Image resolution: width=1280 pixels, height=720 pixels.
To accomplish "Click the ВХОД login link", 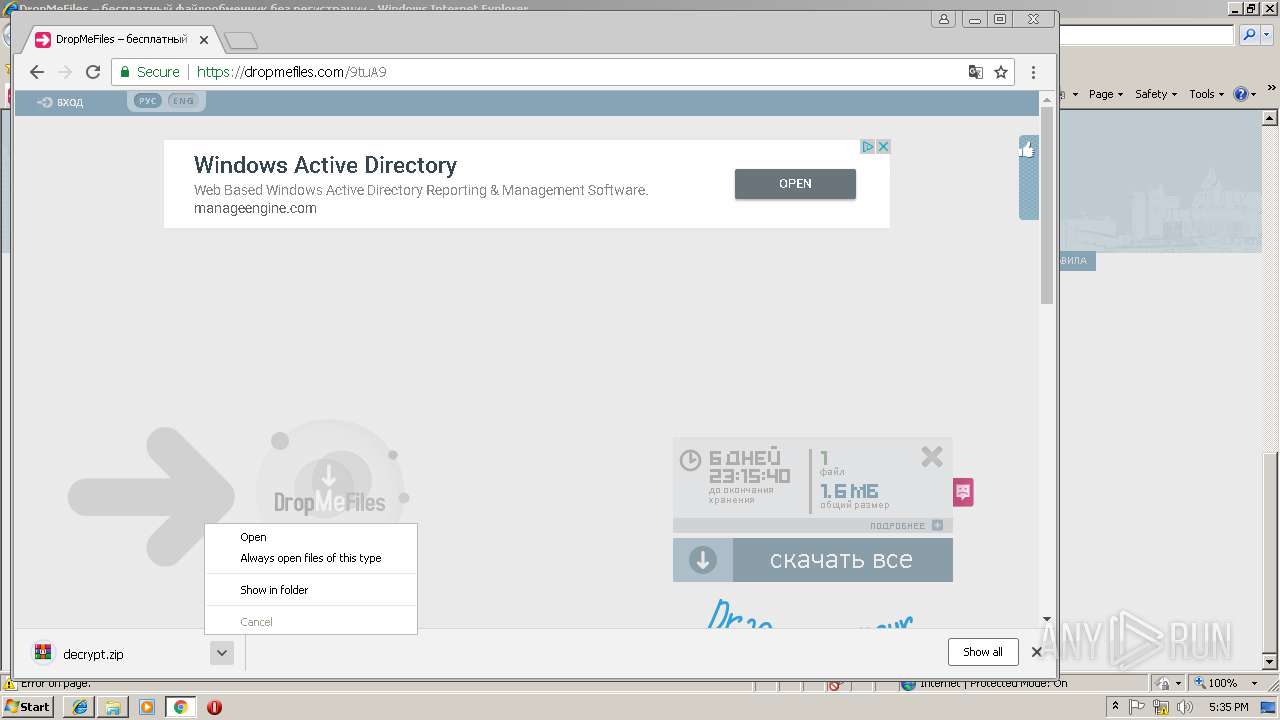I will pyautogui.click(x=60, y=102).
